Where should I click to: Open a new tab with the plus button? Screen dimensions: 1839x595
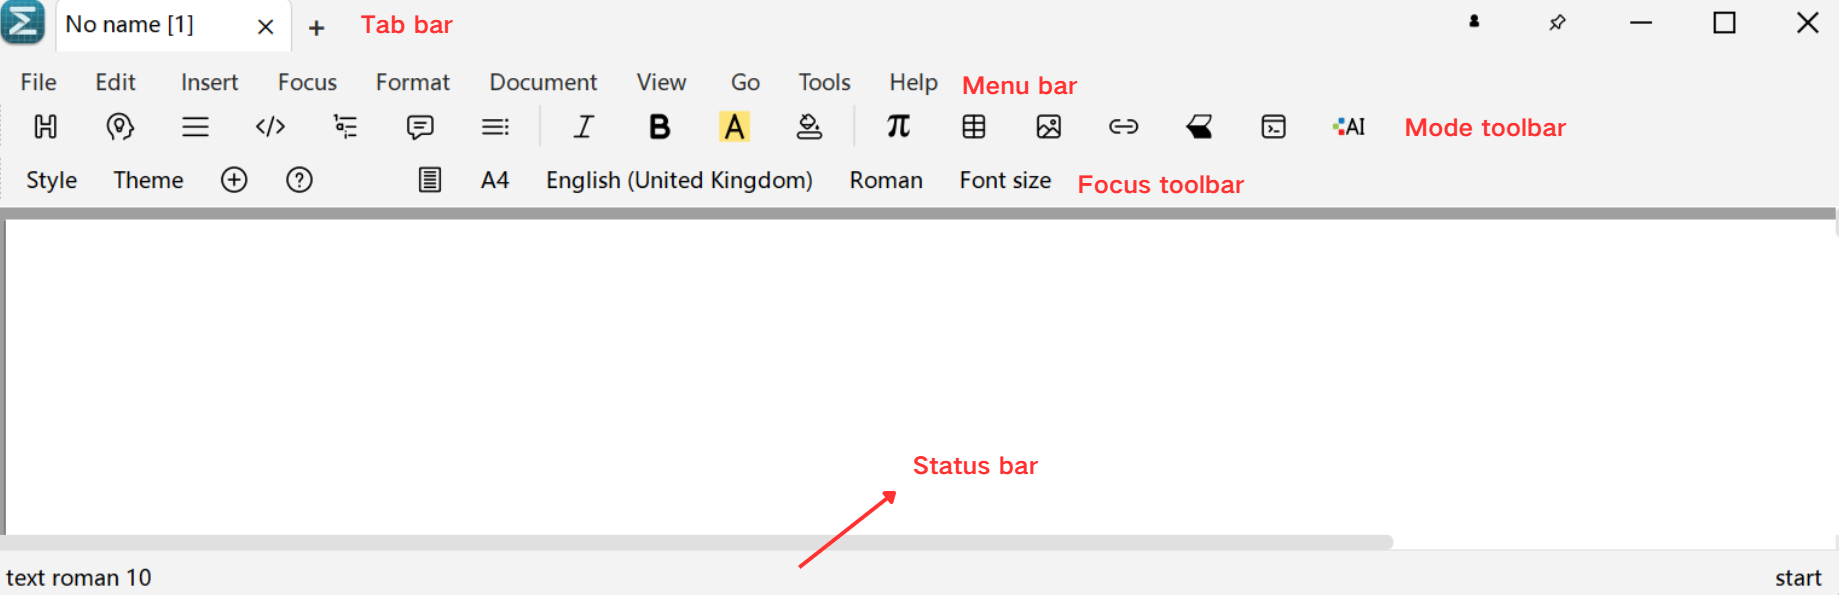[316, 28]
